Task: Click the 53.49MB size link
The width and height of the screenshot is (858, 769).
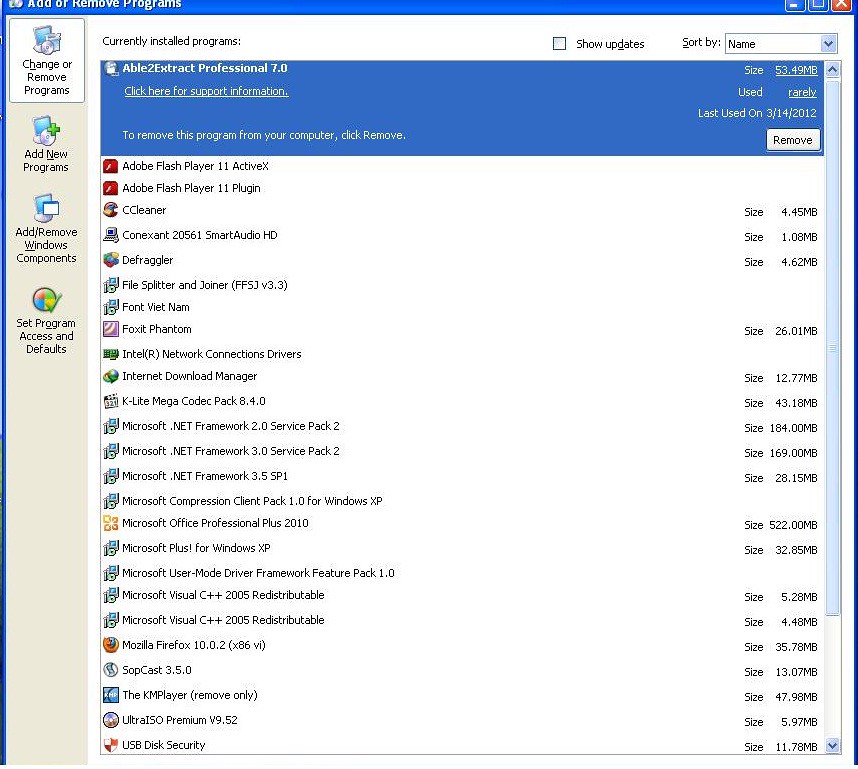Action: [x=796, y=70]
